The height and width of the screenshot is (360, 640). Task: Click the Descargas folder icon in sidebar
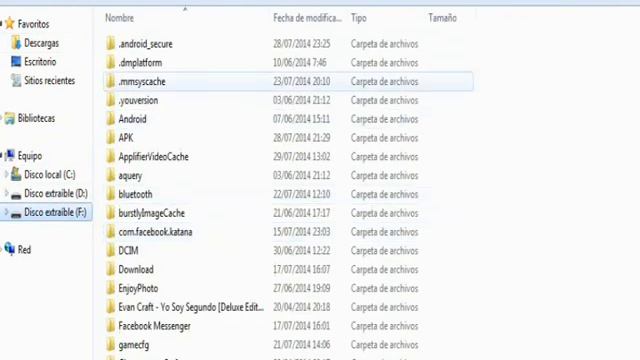pos(16,42)
